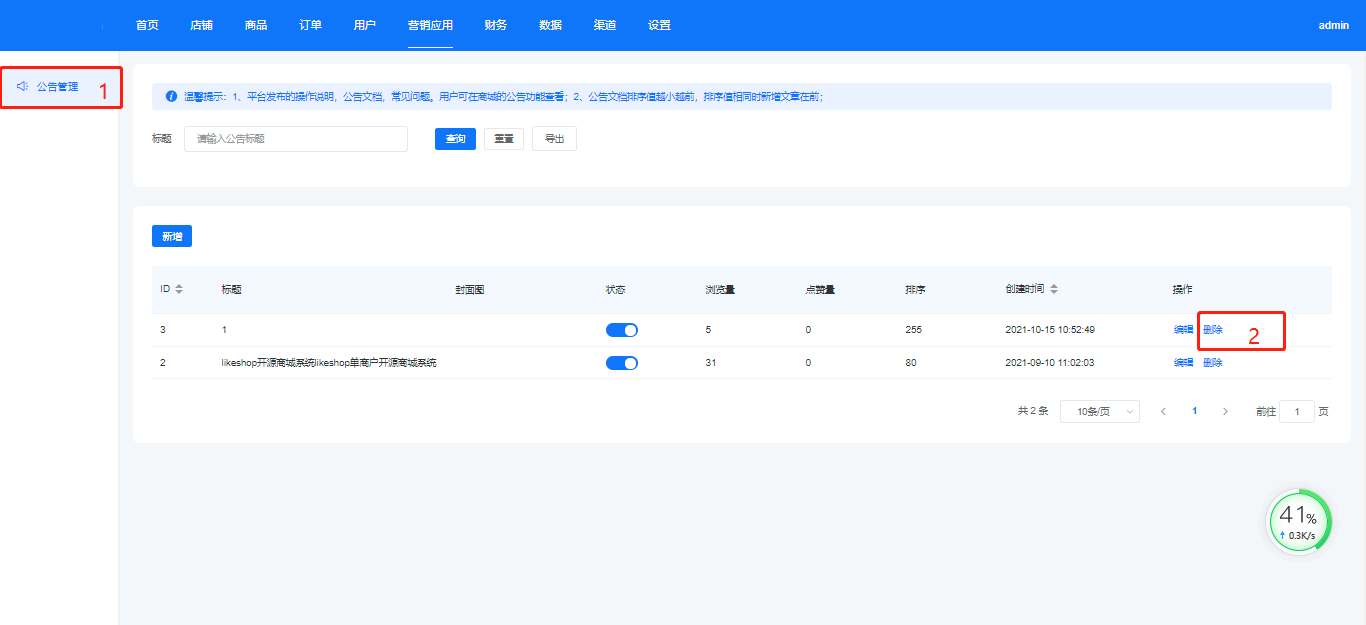Click the info icon in the tip banner
Viewport: 1366px width, 625px height.
tap(171, 97)
